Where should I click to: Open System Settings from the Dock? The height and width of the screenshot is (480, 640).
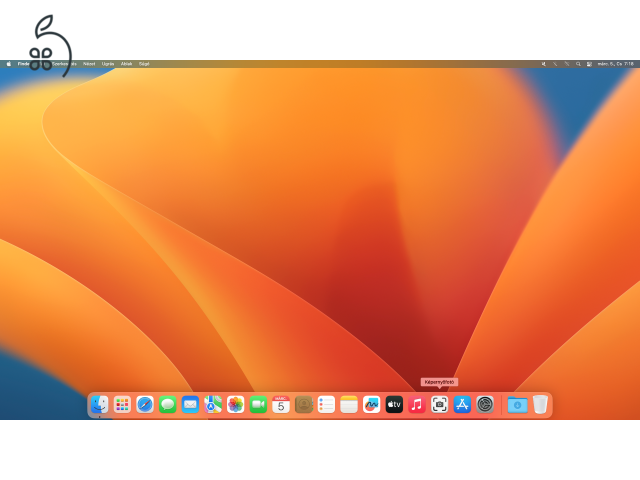[485, 404]
